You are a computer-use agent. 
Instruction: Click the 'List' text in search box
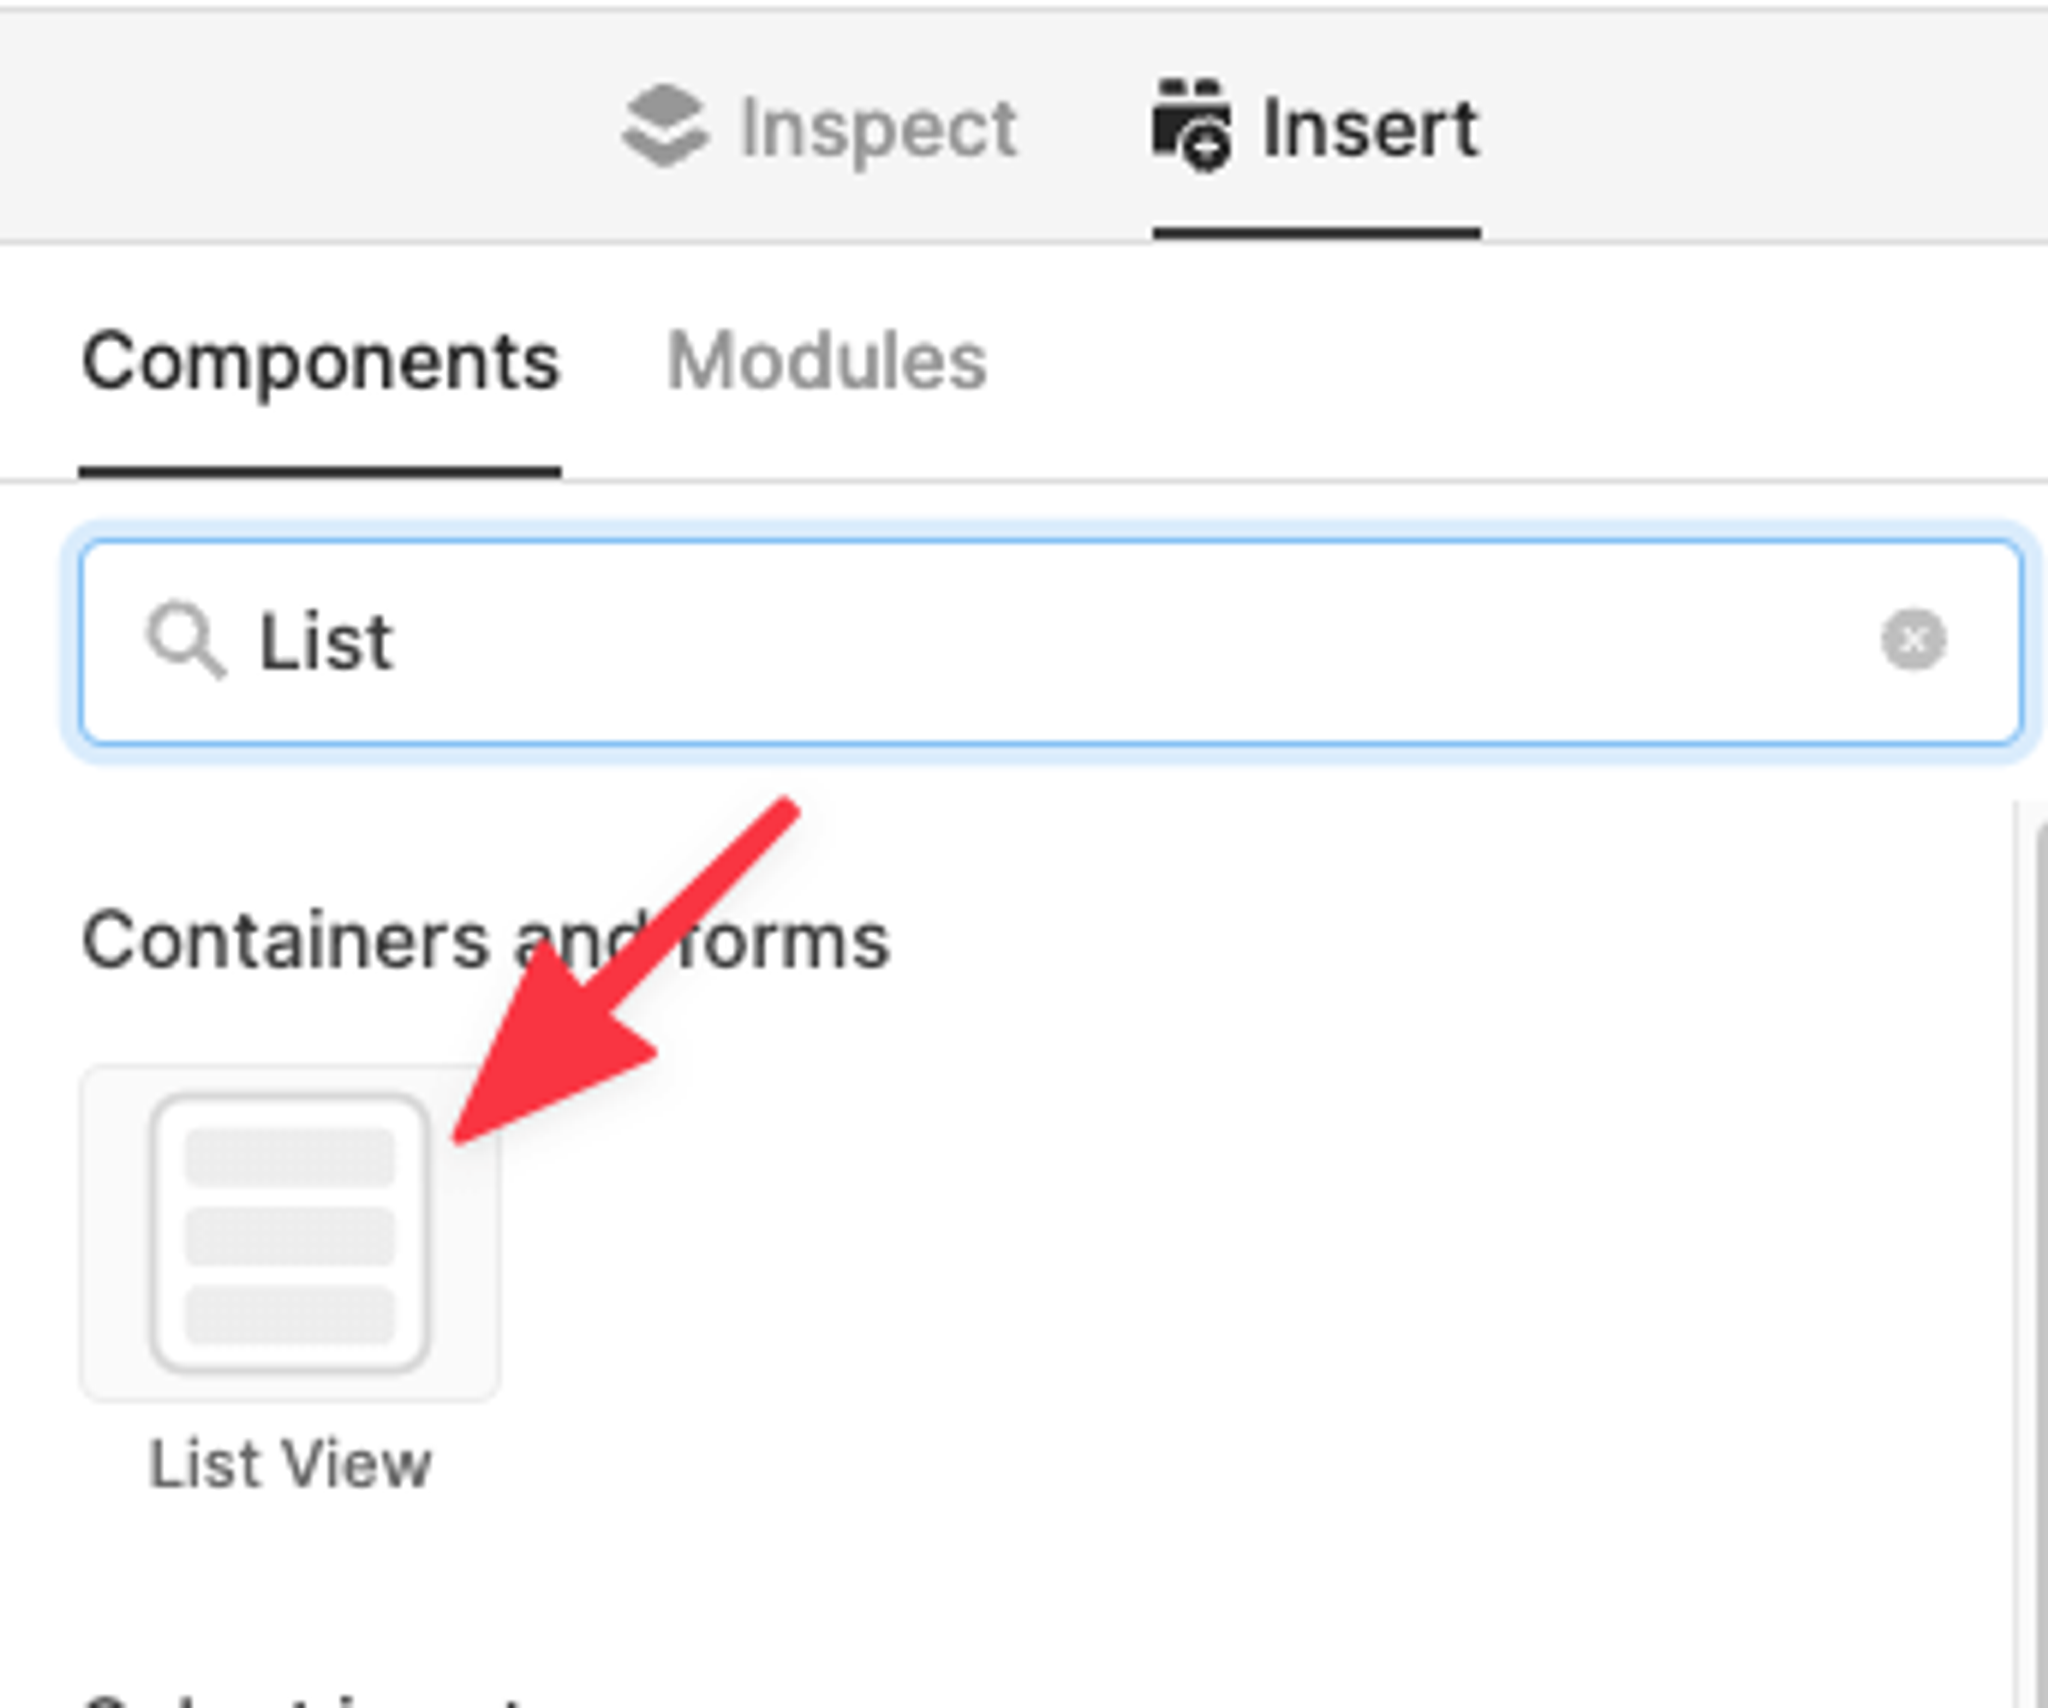[x=326, y=642]
